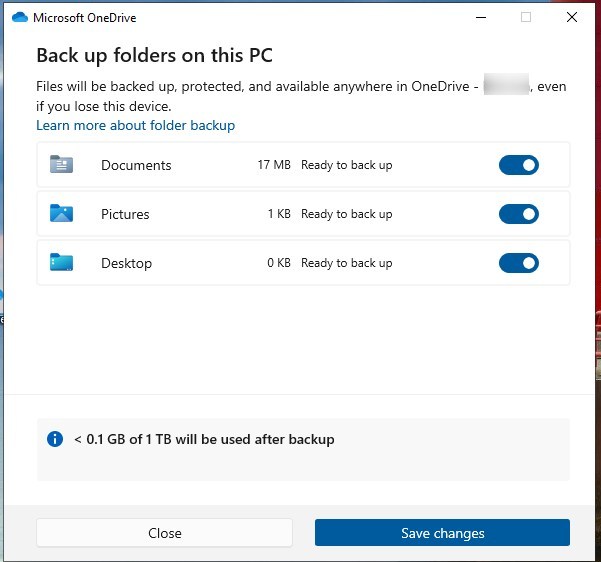The height and width of the screenshot is (562, 601).
Task: Select the Pictures folder name label
Action: (125, 214)
